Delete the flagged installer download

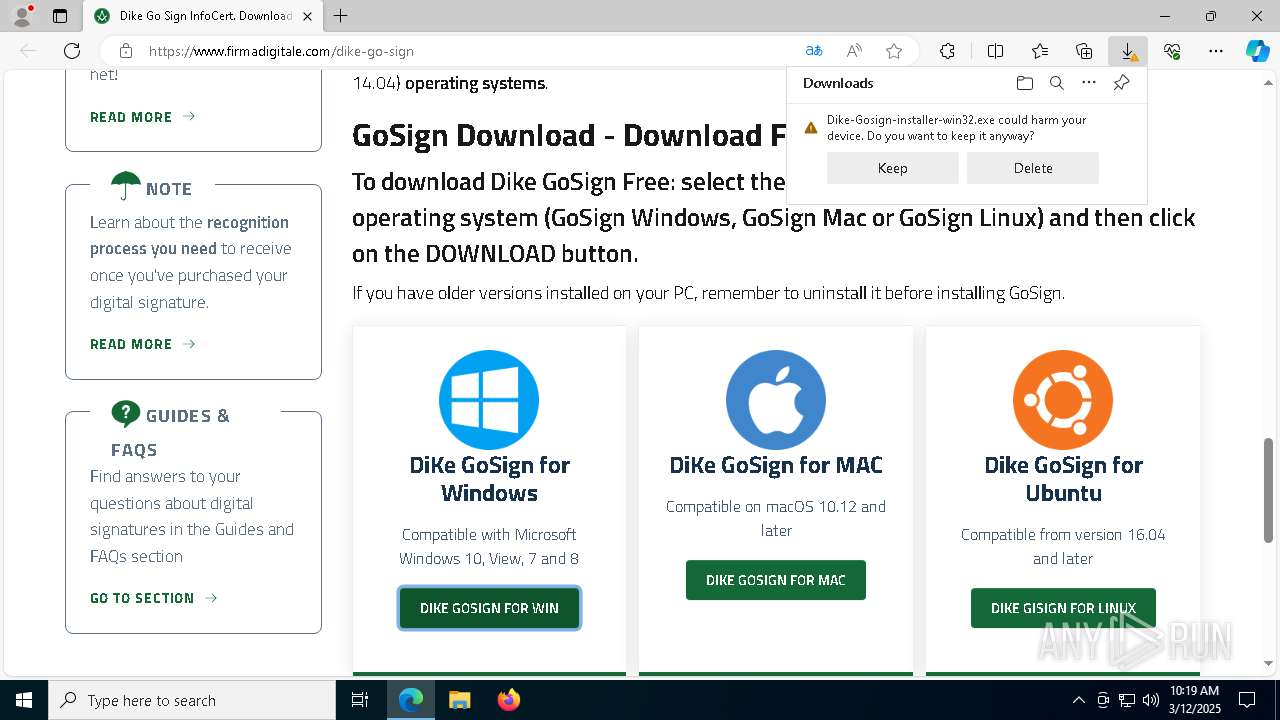click(1032, 168)
